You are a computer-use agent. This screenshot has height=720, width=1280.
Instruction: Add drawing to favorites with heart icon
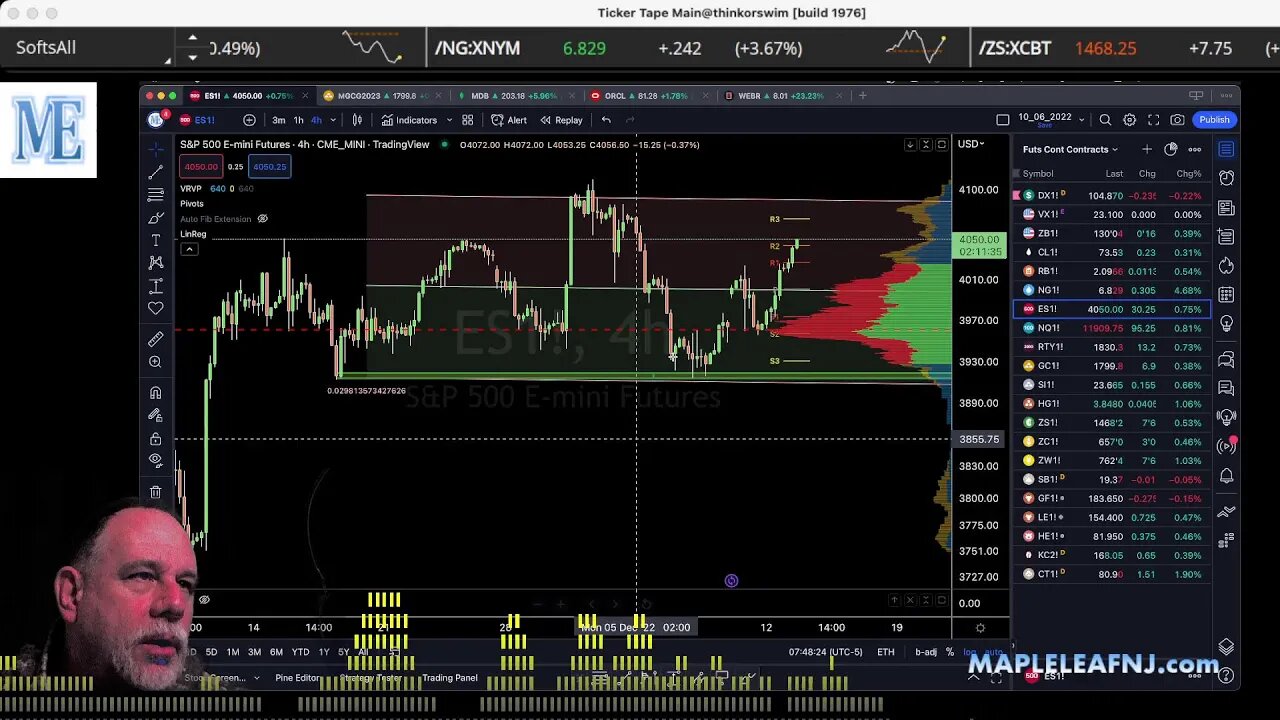(x=155, y=309)
